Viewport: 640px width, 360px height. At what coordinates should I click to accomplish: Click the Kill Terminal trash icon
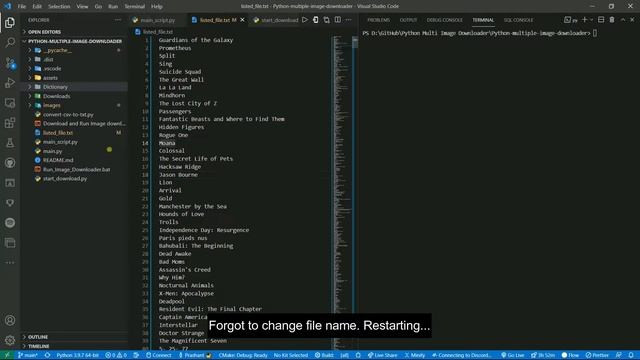(611, 20)
